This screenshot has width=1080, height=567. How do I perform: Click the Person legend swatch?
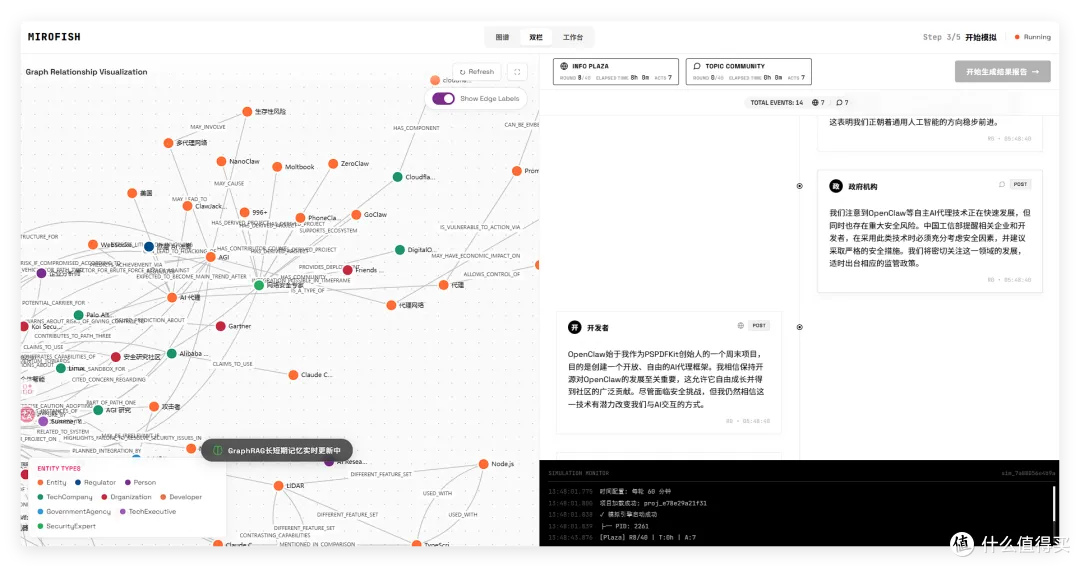127,482
